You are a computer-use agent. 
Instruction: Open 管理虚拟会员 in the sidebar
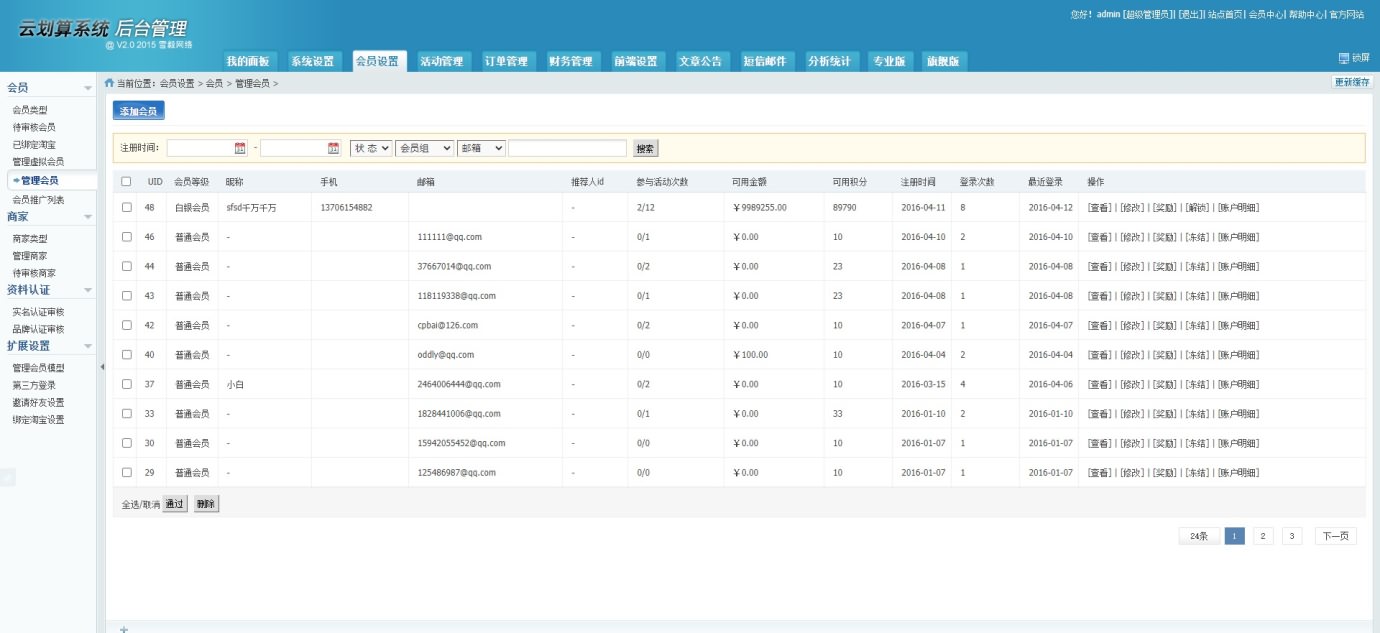[38, 162]
